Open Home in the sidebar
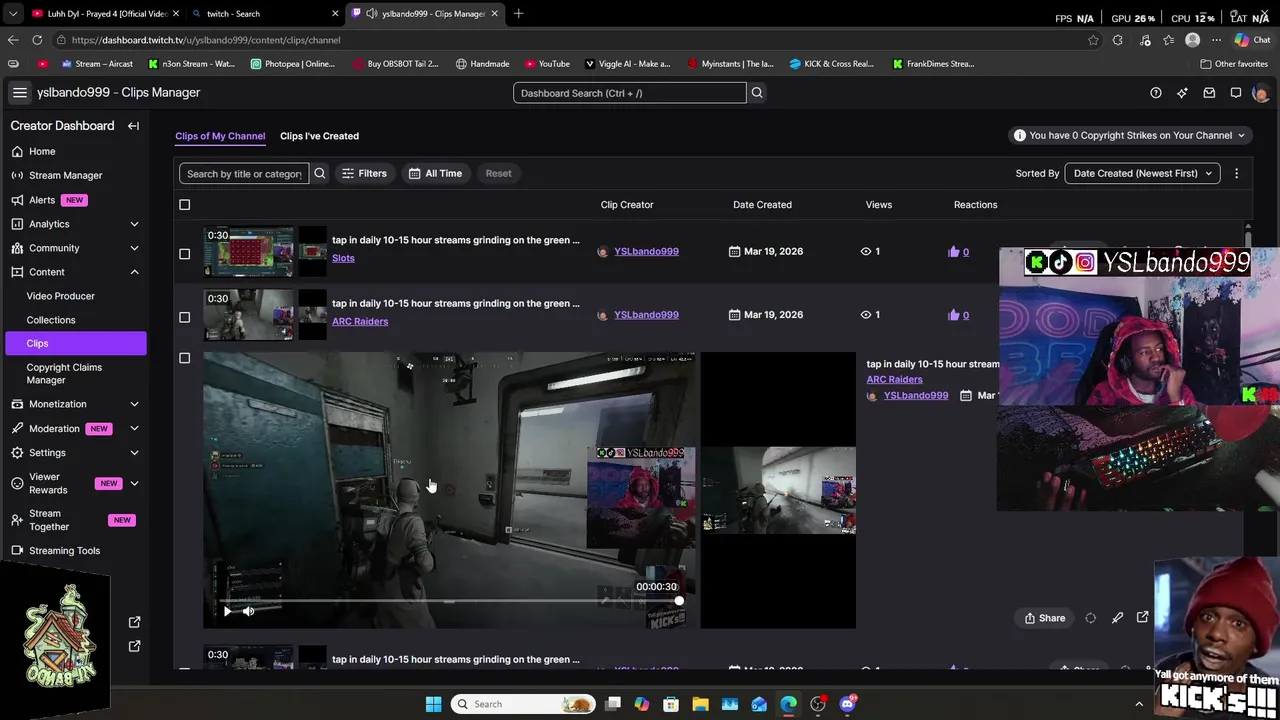The width and height of the screenshot is (1280, 720). click(42, 151)
